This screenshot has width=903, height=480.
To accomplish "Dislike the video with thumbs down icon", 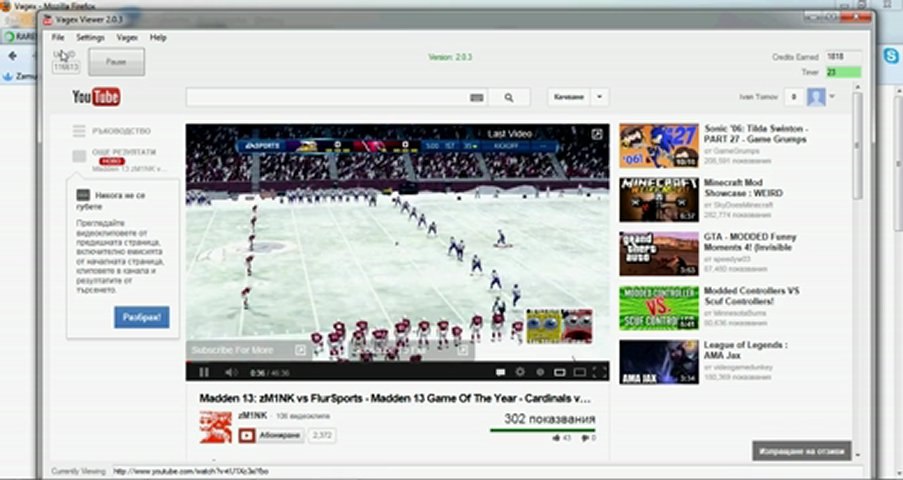I will (x=585, y=439).
